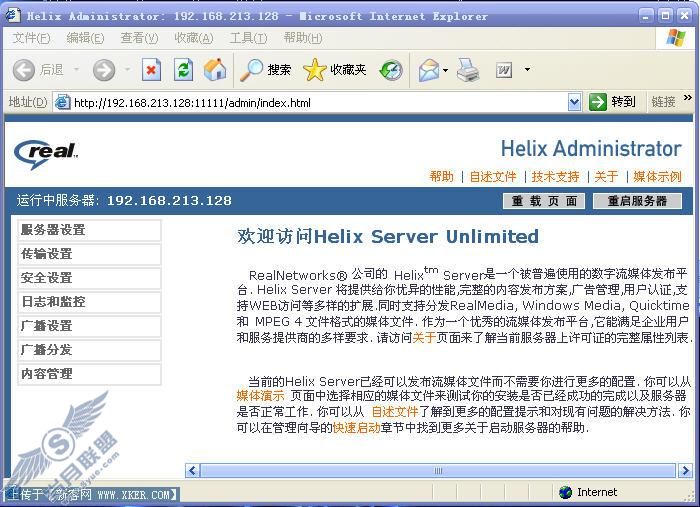Expand 内容管理 sidebar section
Image resolution: width=700 pixels, height=507 pixels.
[x=89, y=374]
